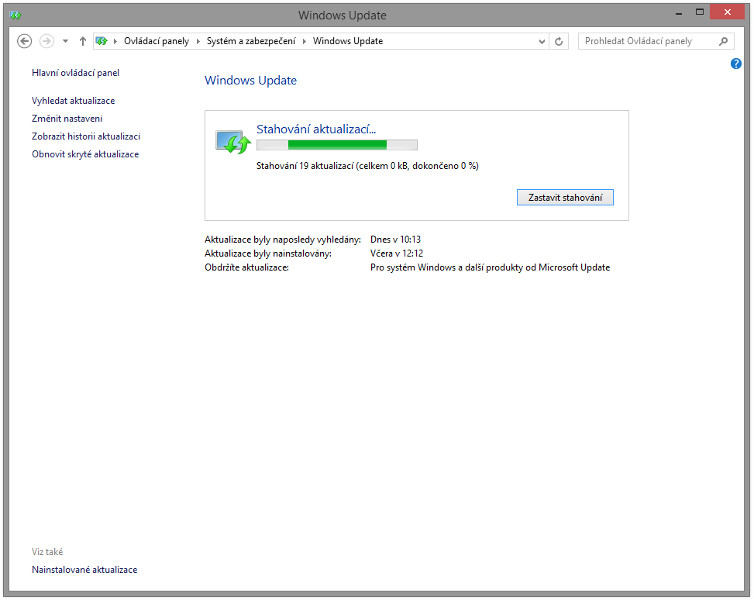754x600 pixels.
Task: Click the green download progress bar
Action: (337, 145)
